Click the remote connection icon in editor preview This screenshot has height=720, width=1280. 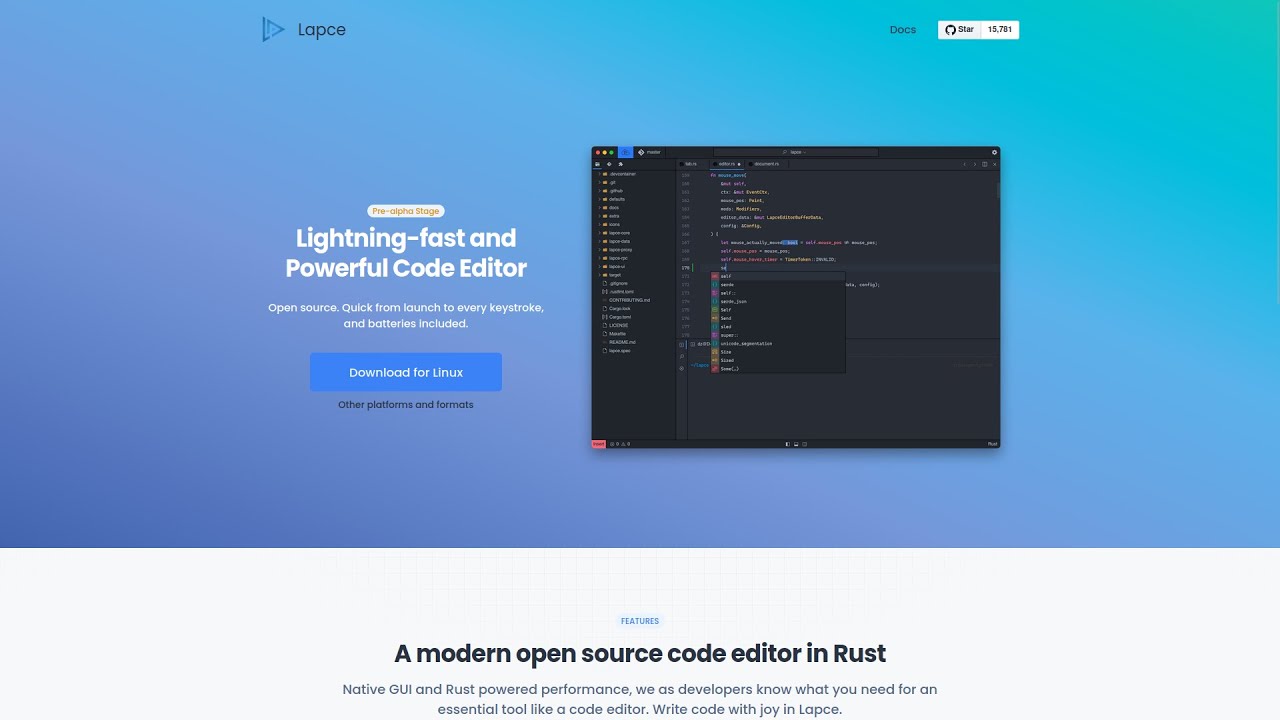625,152
